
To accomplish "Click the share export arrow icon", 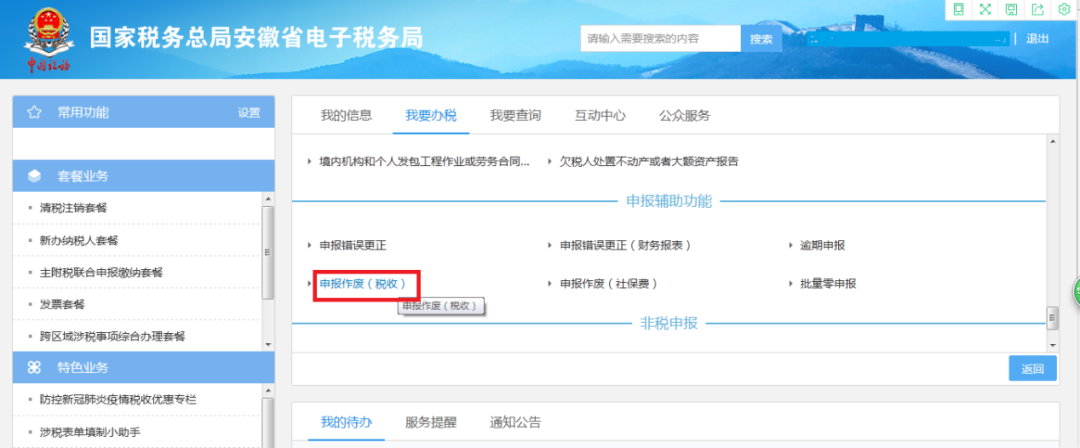I will point(1037,9).
